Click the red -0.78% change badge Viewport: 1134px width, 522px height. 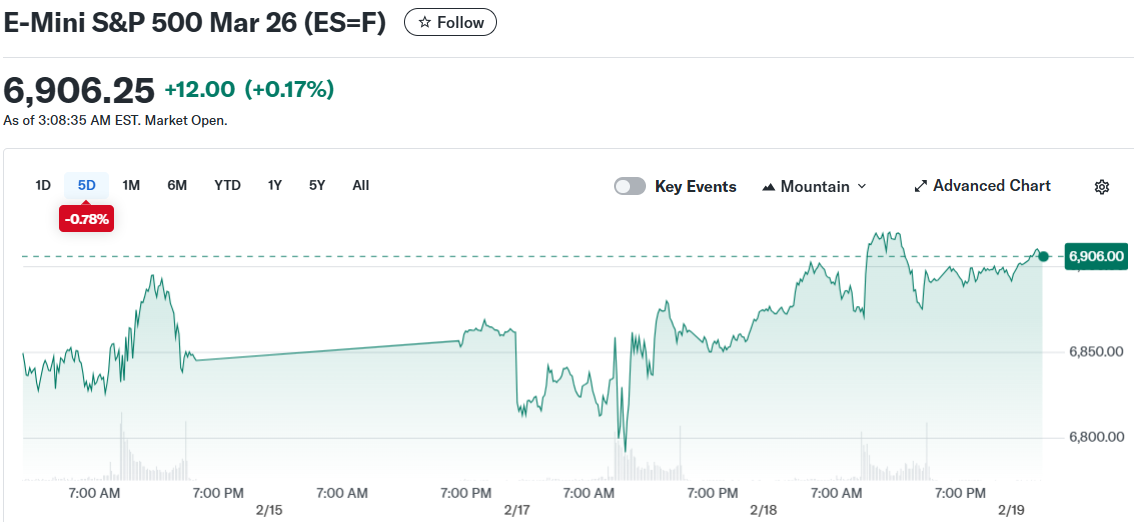pos(87,218)
